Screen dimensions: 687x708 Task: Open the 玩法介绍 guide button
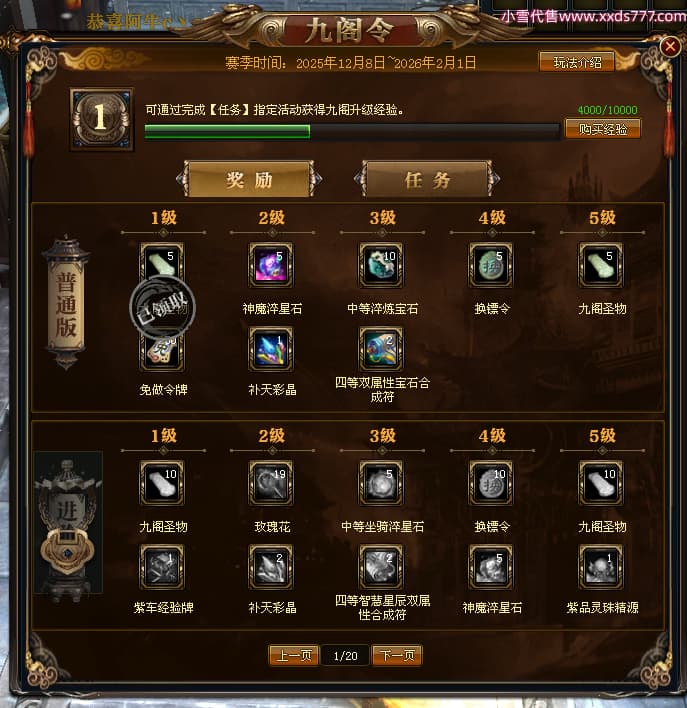[577, 62]
